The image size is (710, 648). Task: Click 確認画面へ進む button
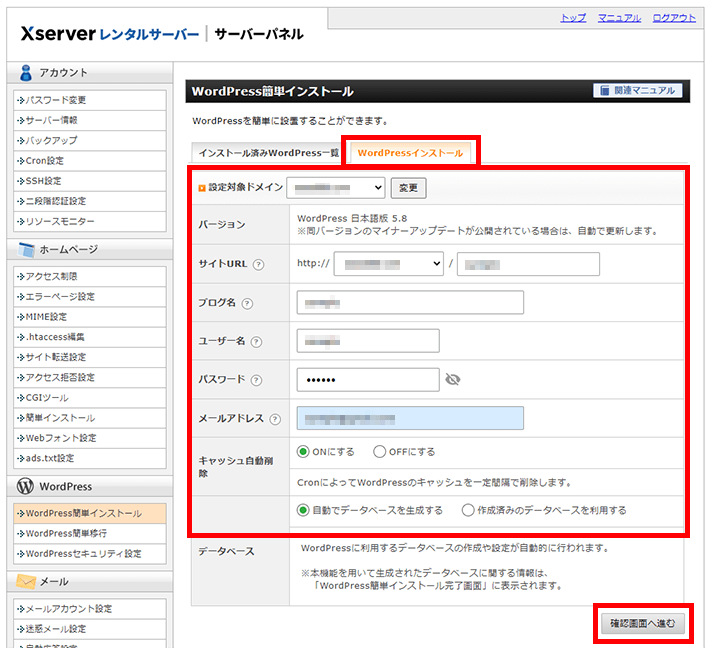[643, 624]
